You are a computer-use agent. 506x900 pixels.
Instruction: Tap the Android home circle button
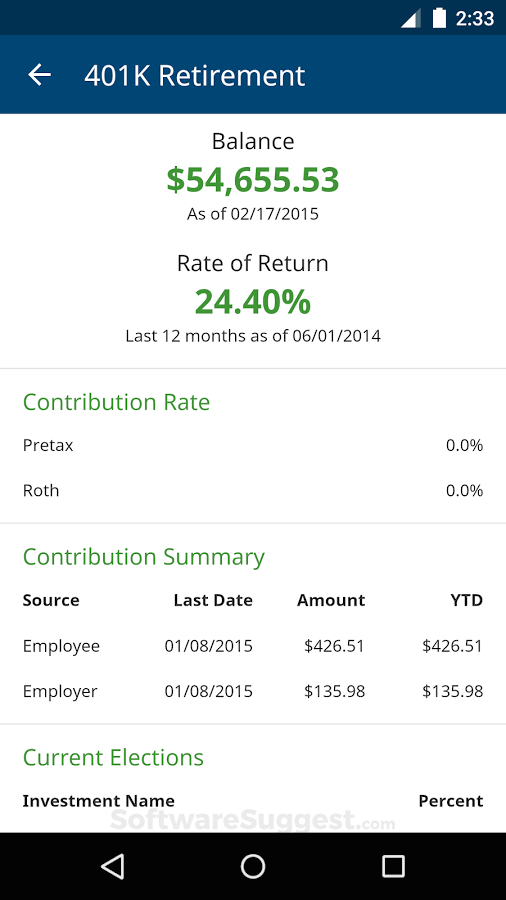(x=253, y=866)
